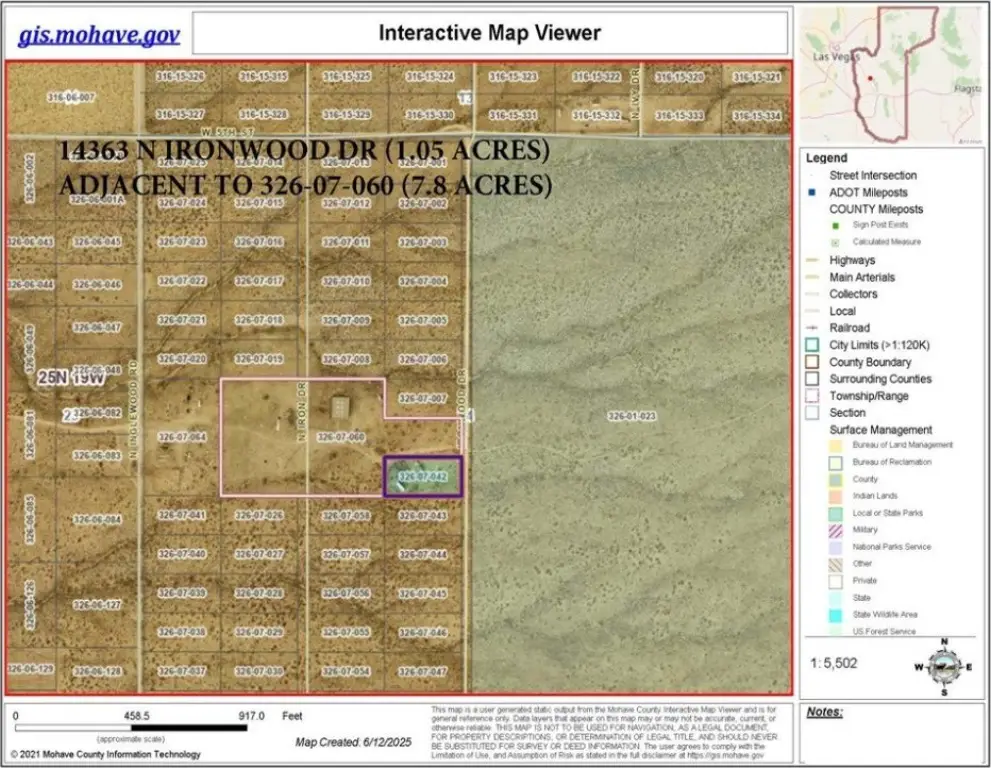Click the Interactive Map Viewer title box
This screenshot has height=768, width=991.
coord(489,33)
